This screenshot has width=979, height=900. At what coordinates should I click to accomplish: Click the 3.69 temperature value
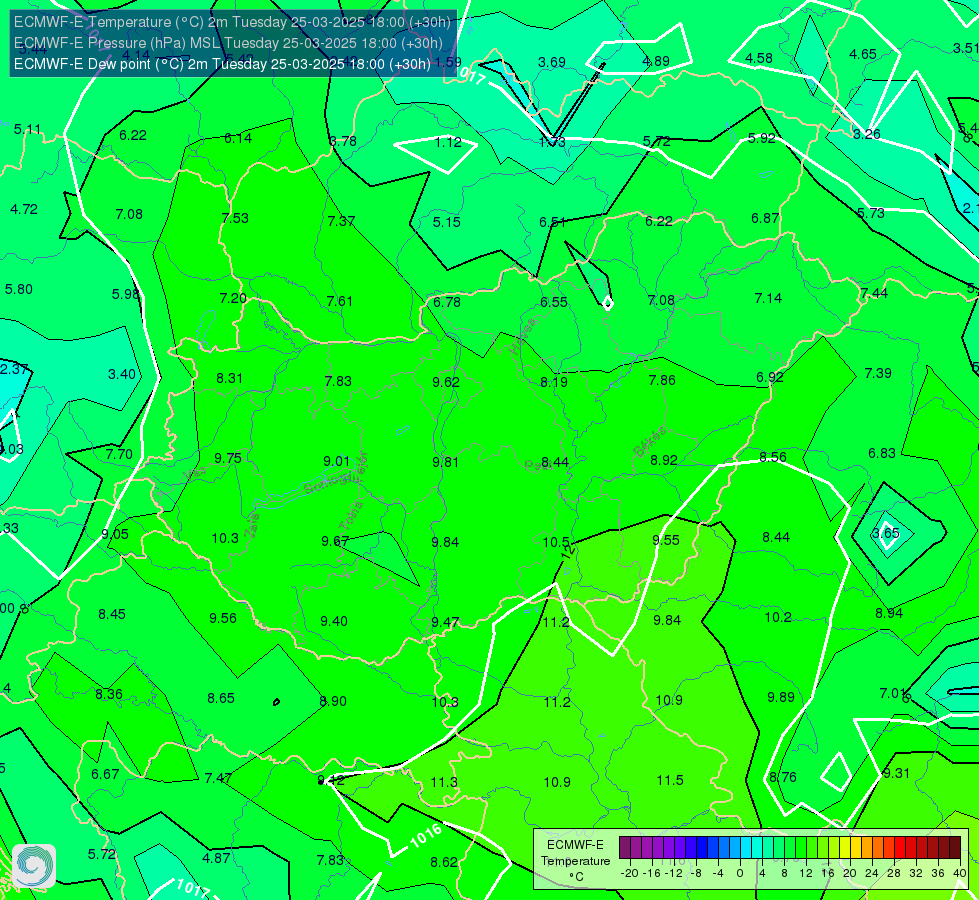[x=552, y=62]
